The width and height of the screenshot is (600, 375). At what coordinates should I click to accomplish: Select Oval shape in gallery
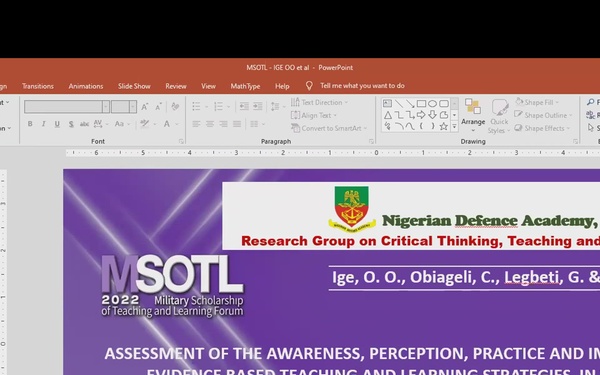(432, 103)
